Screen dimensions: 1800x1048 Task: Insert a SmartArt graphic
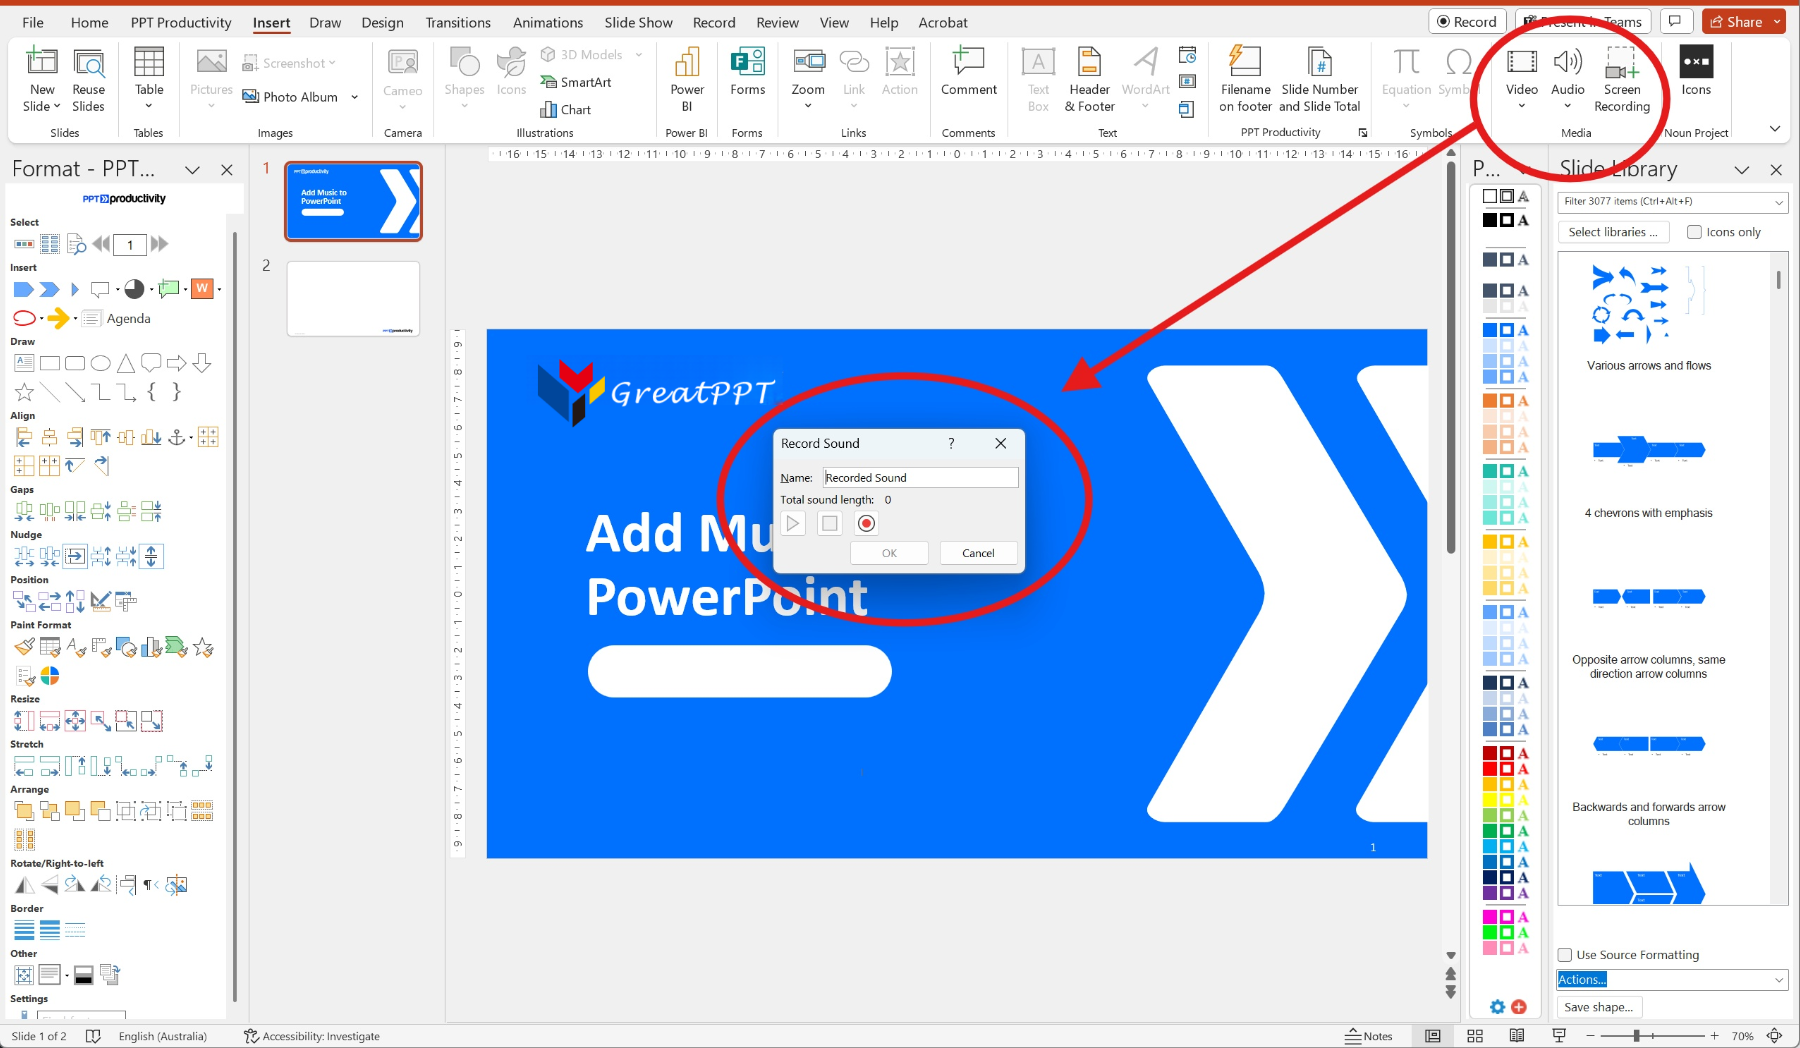coord(576,82)
